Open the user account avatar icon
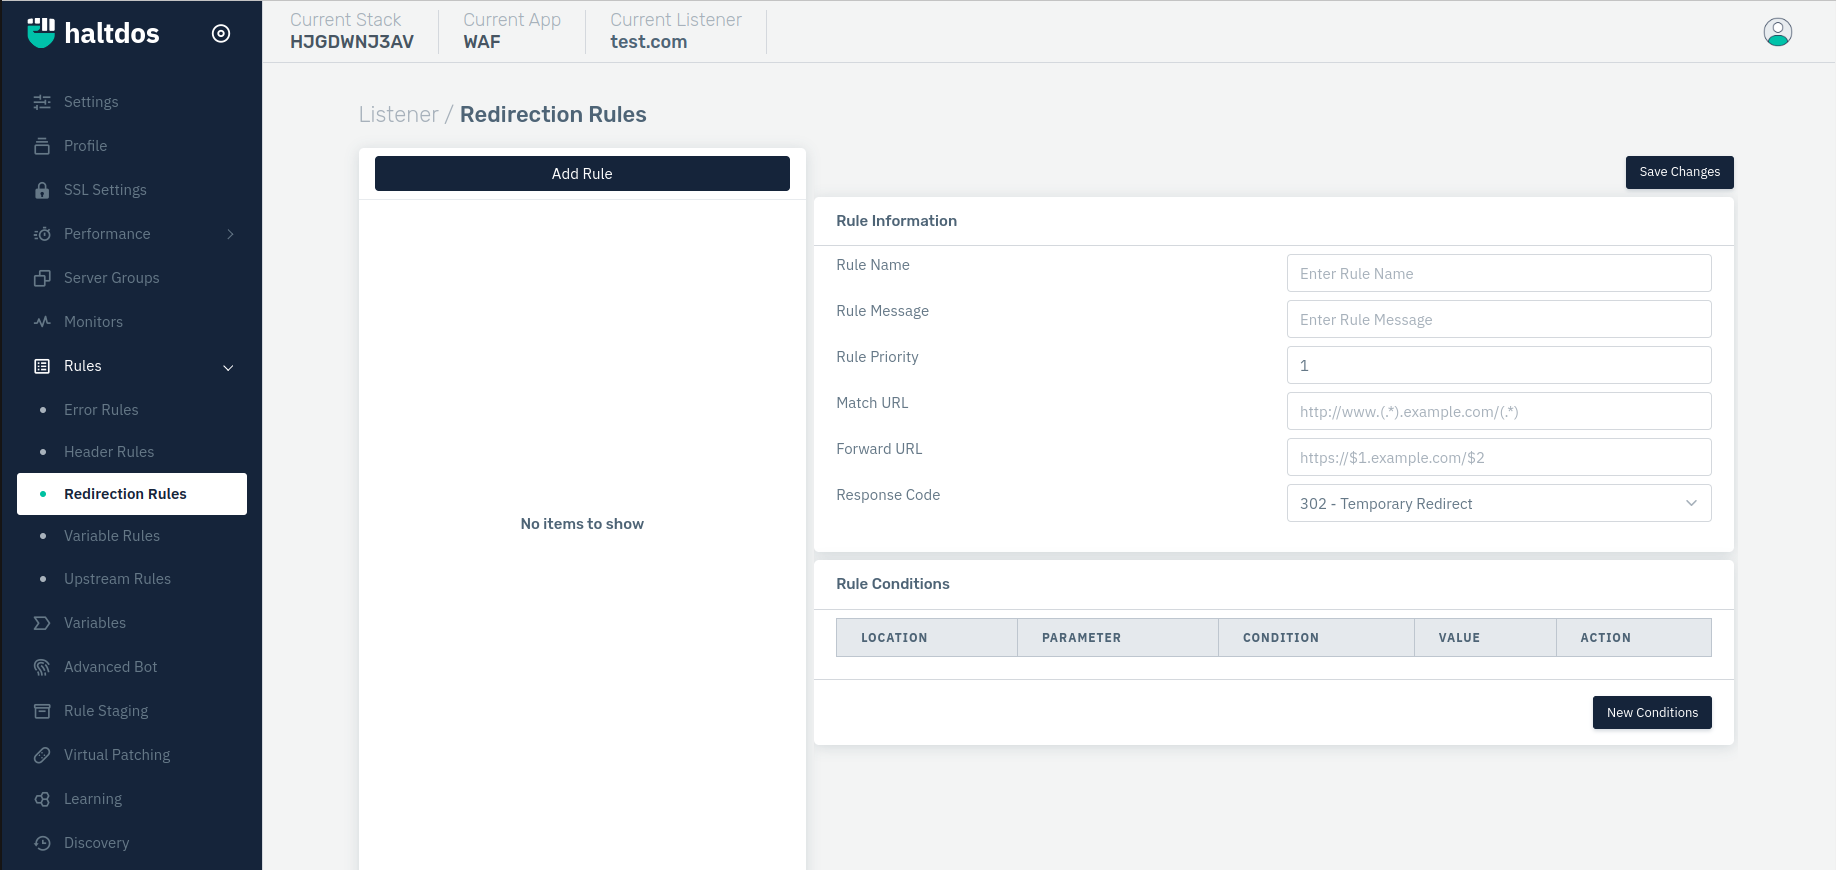Image resolution: width=1836 pixels, height=870 pixels. (1777, 32)
